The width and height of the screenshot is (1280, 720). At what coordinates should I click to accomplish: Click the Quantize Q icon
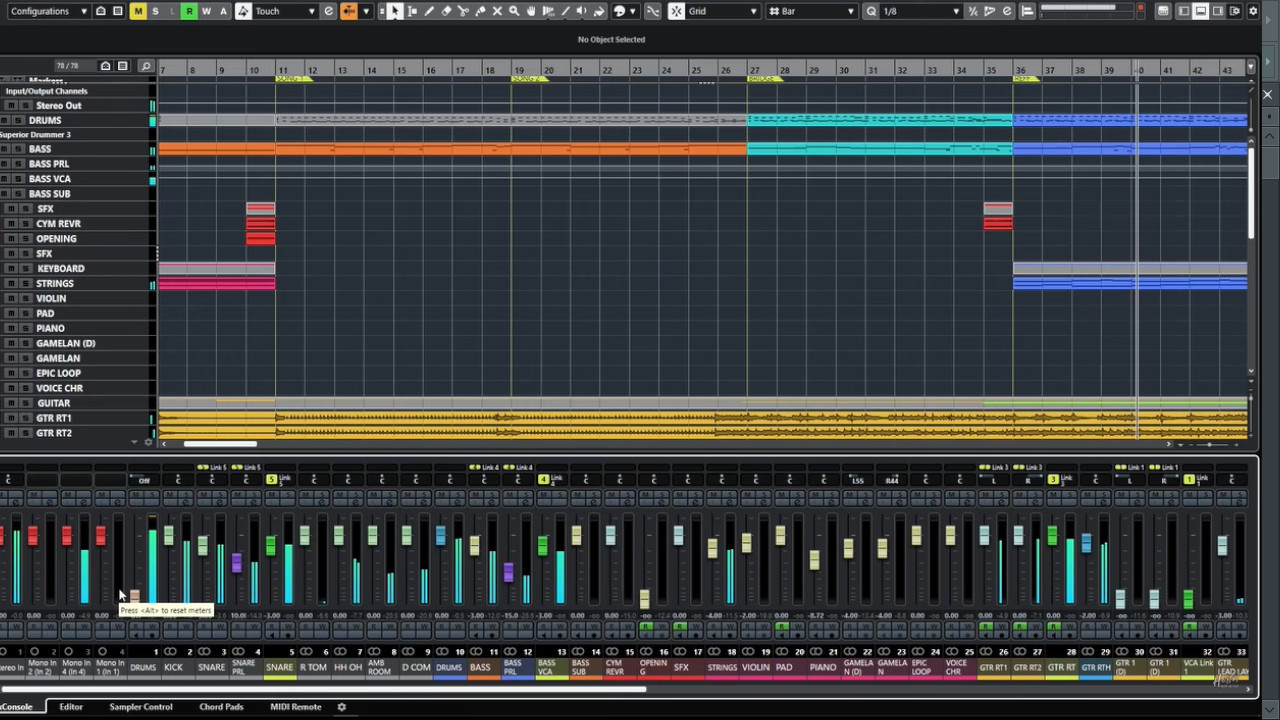tap(871, 11)
